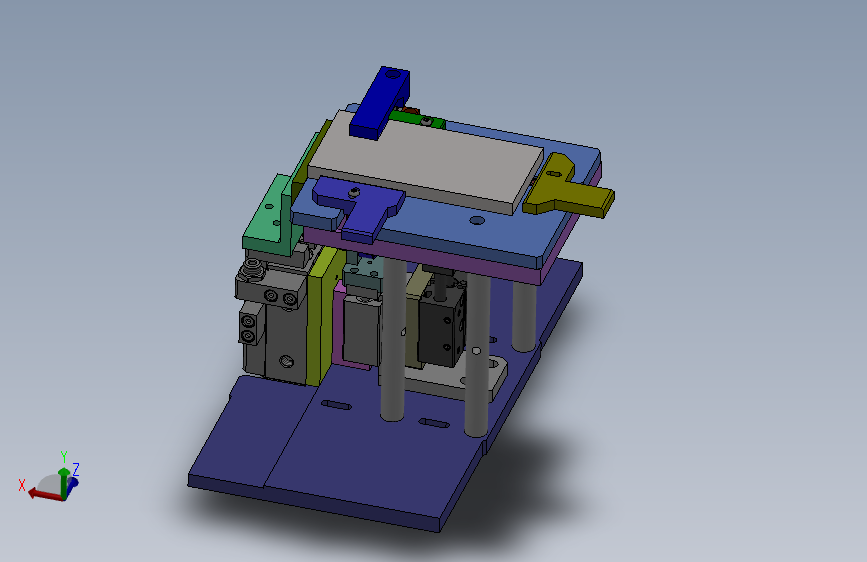Select the yellow T-shaped clamp part
Image resolution: width=867 pixels, height=562 pixels.
[568, 188]
